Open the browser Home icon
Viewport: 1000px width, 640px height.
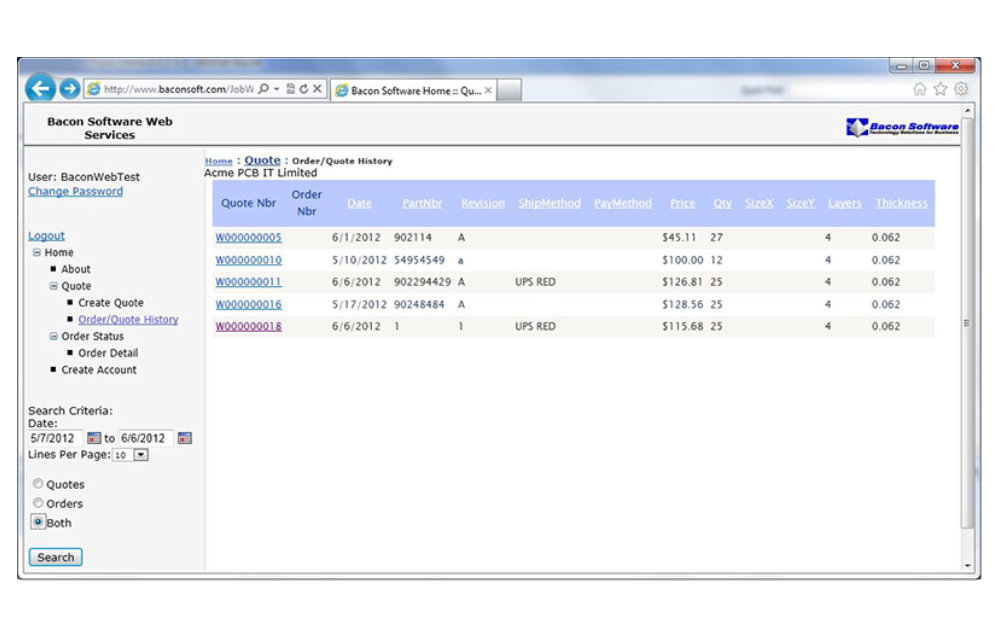920,89
